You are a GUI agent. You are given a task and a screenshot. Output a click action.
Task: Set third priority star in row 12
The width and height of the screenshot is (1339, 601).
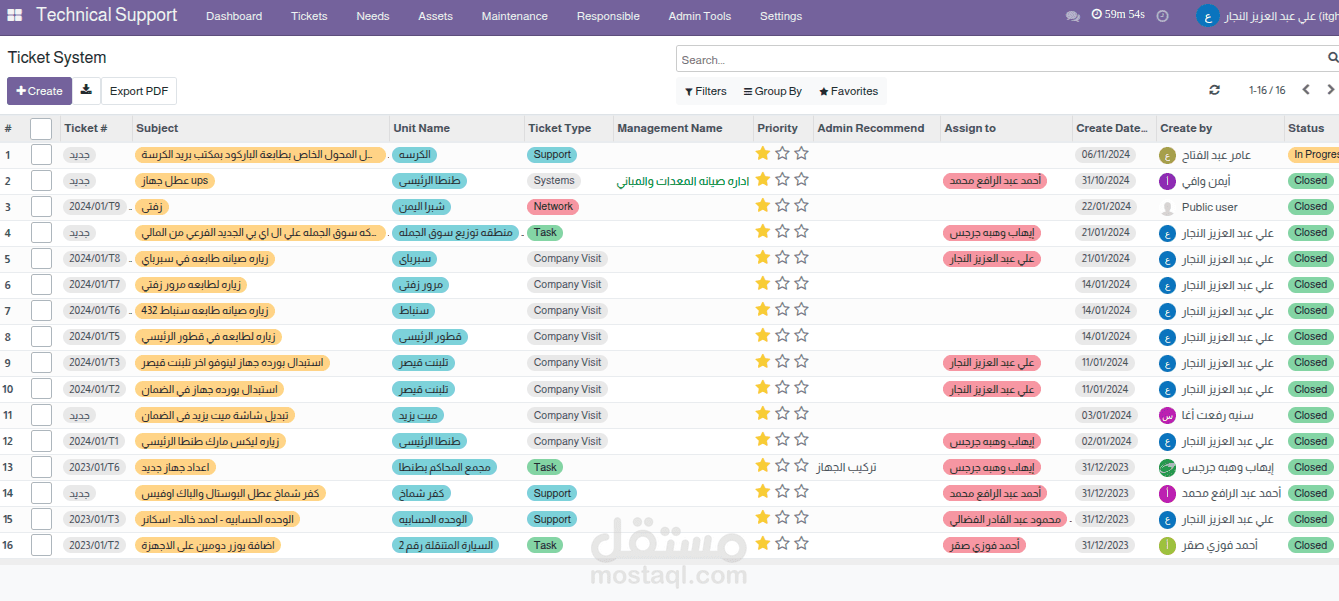point(801,440)
